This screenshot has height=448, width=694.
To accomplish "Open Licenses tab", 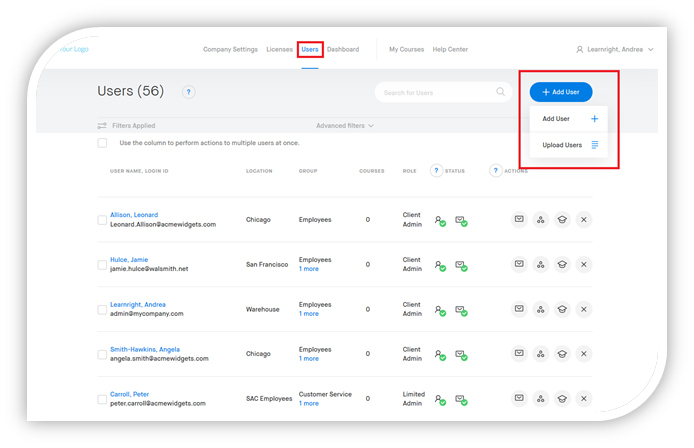I will tap(279, 49).
